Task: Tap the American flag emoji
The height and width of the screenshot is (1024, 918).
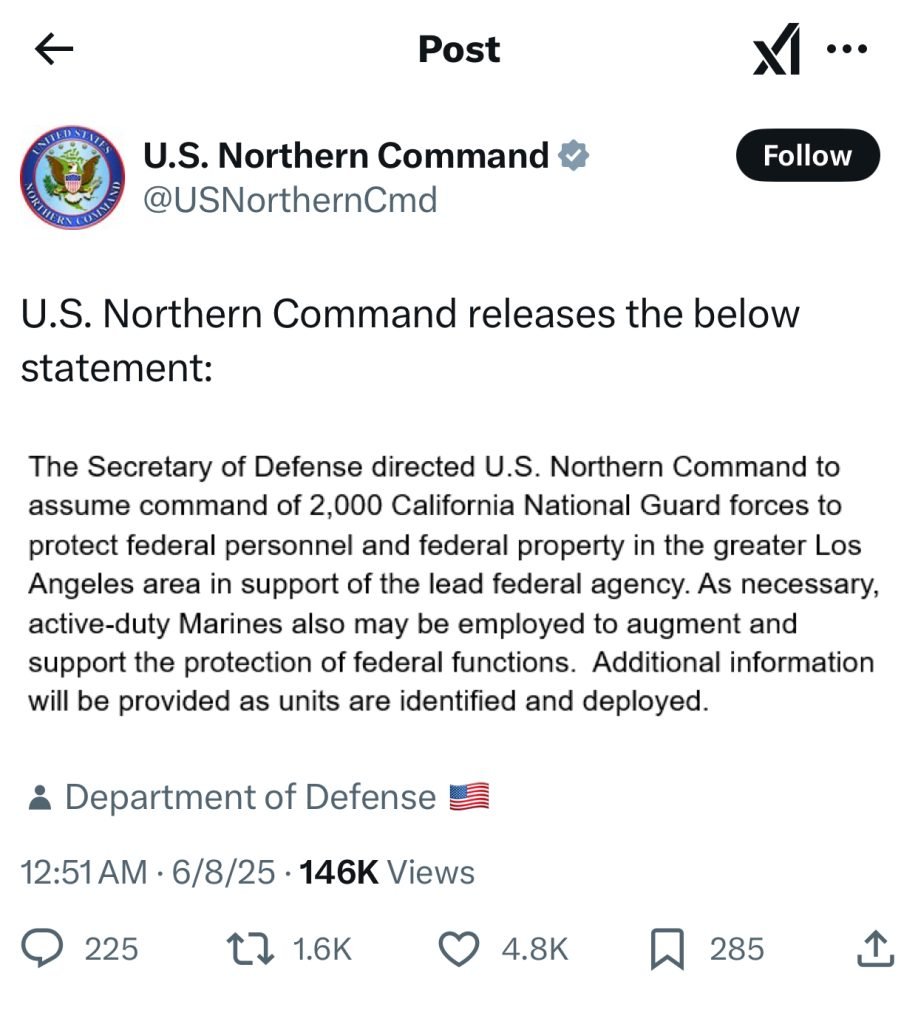Action: pos(468,797)
